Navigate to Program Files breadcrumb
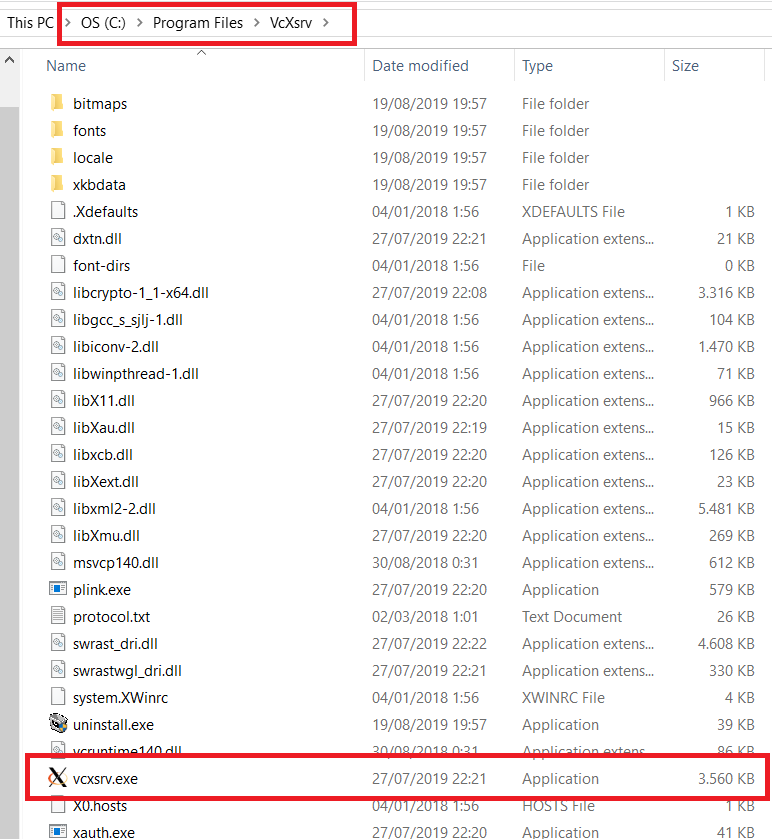This screenshot has height=839, width=772. [x=198, y=22]
